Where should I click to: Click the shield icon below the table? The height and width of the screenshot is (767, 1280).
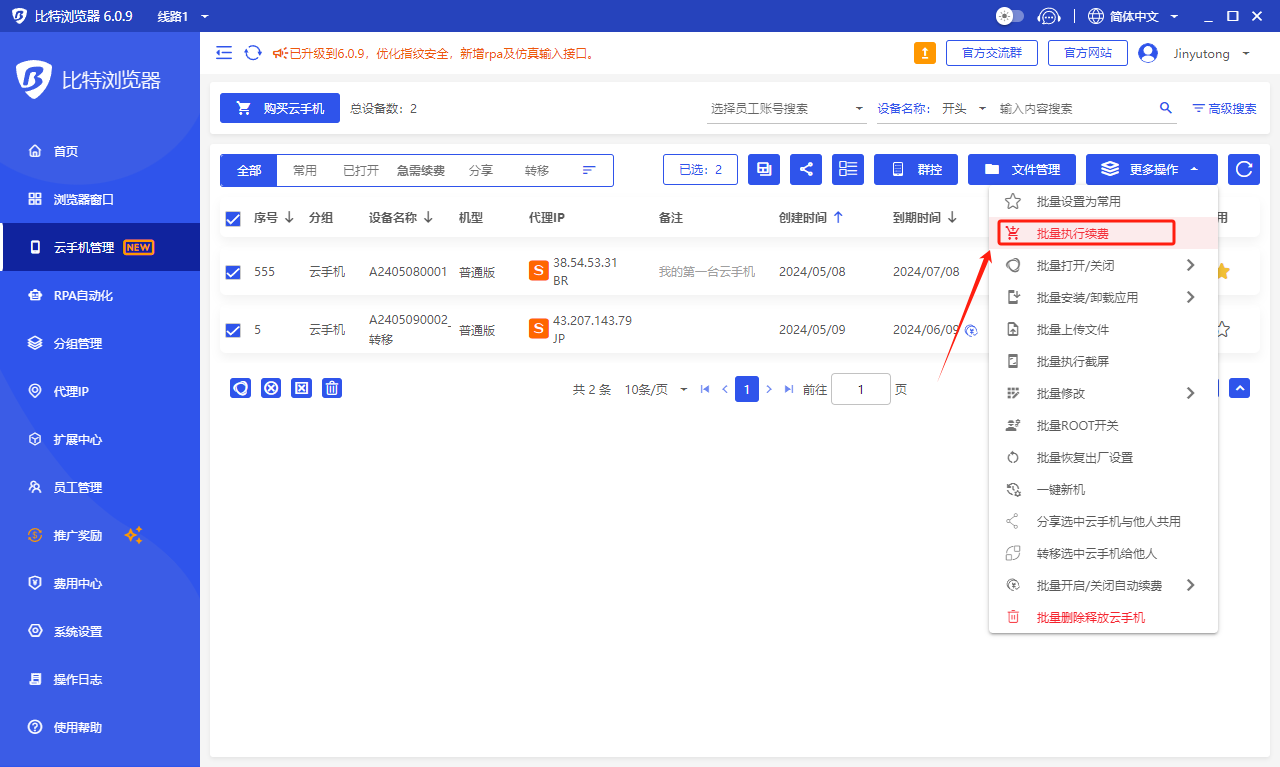click(x=240, y=388)
